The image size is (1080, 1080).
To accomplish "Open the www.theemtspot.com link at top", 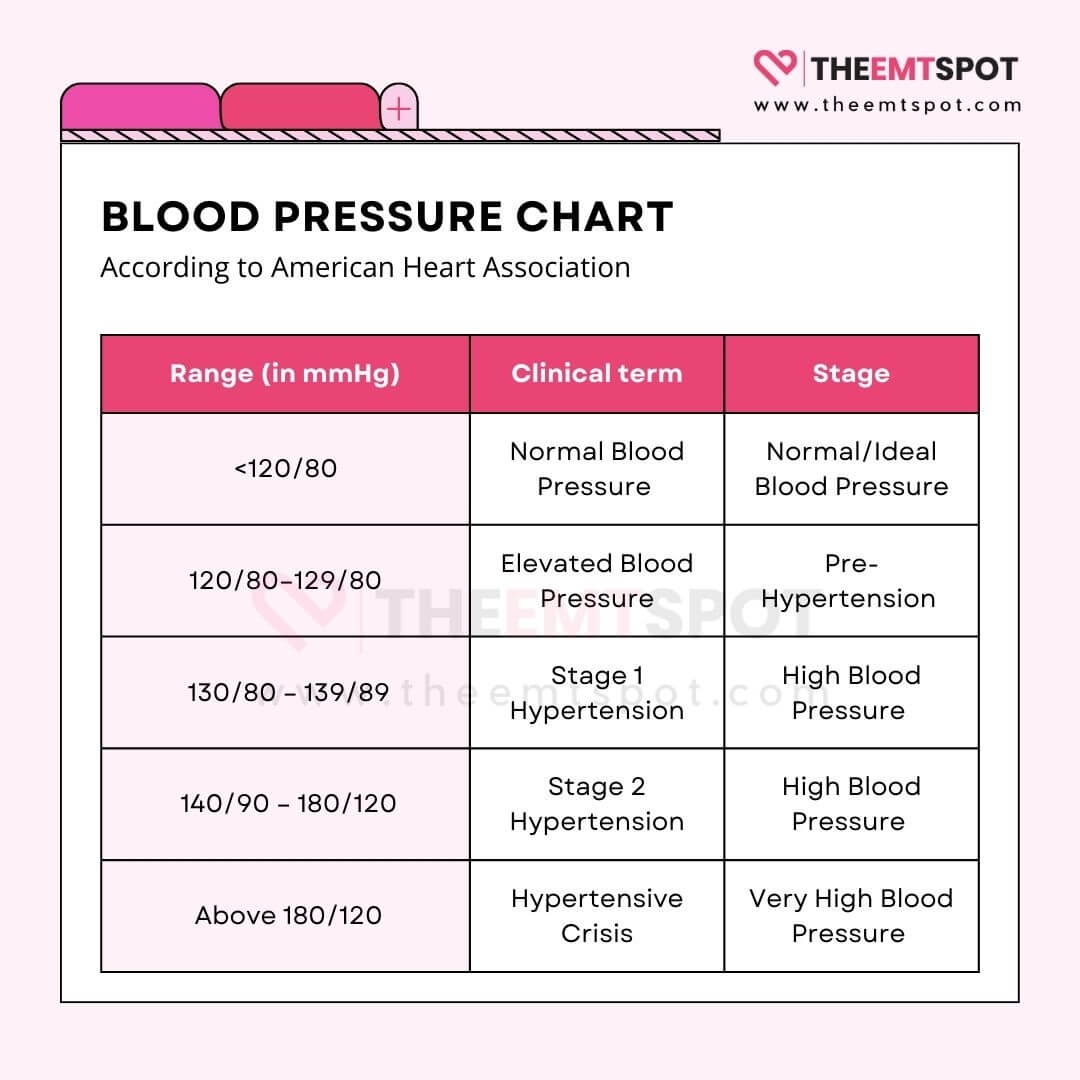I will pos(888,105).
